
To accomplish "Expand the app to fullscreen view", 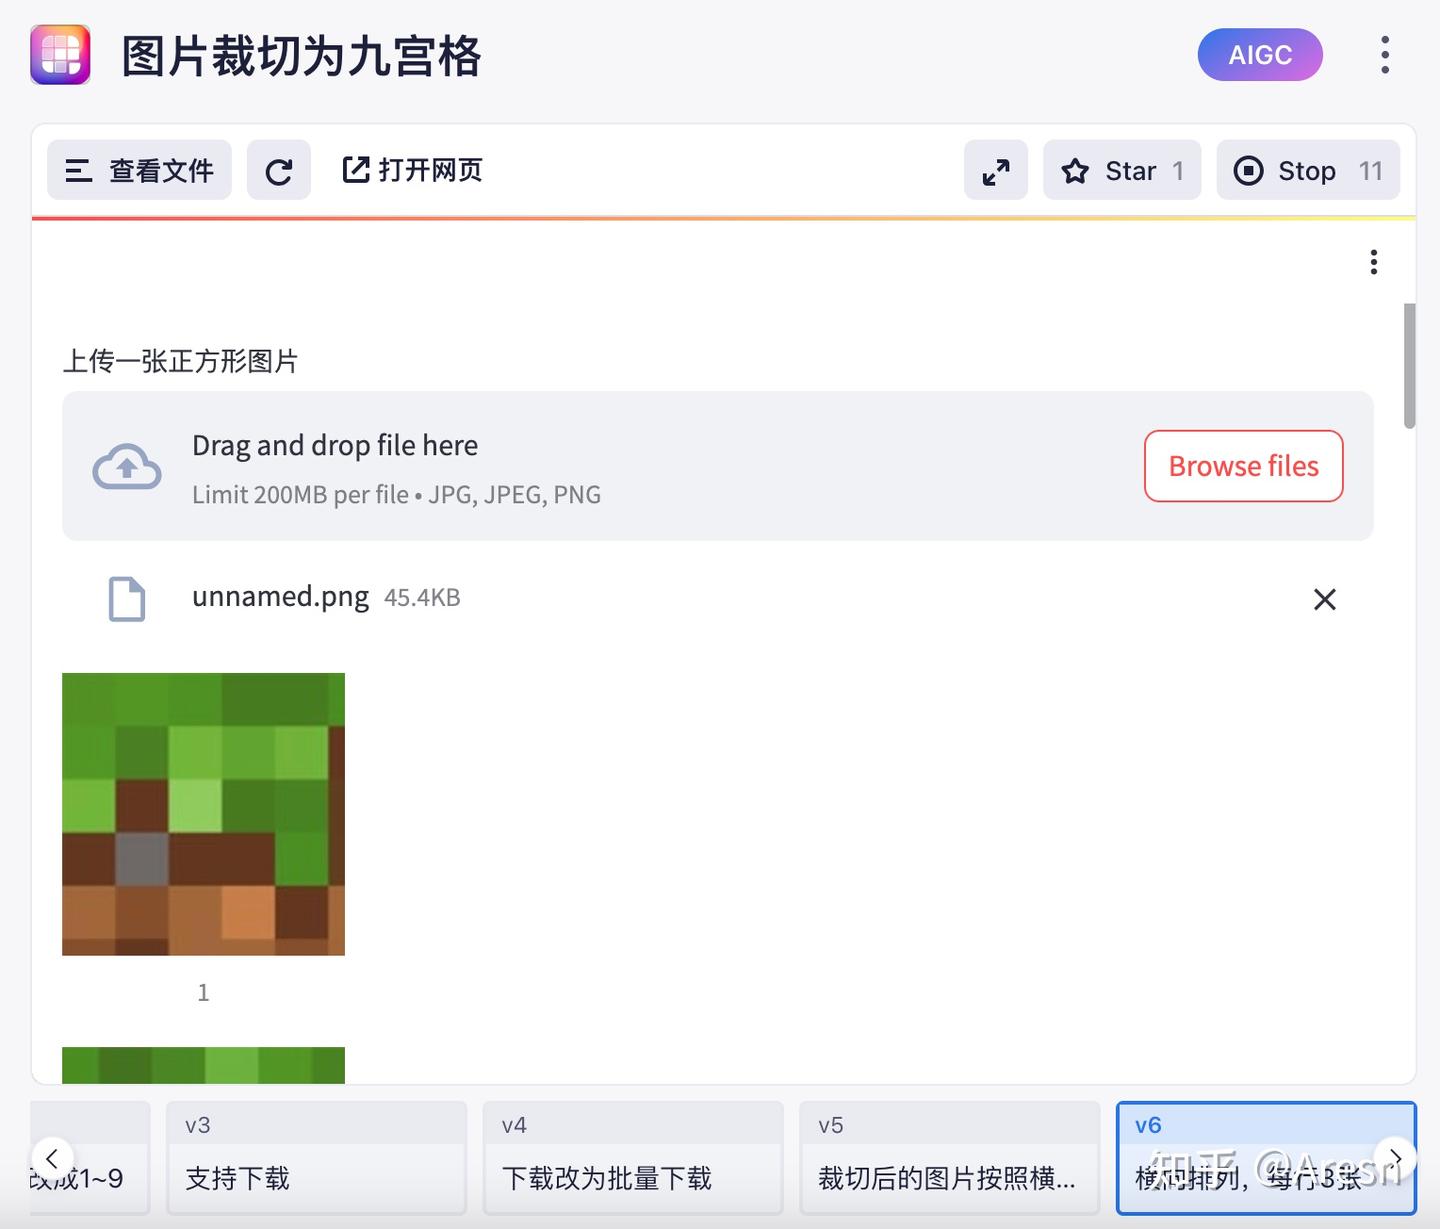I will [995, 170].
